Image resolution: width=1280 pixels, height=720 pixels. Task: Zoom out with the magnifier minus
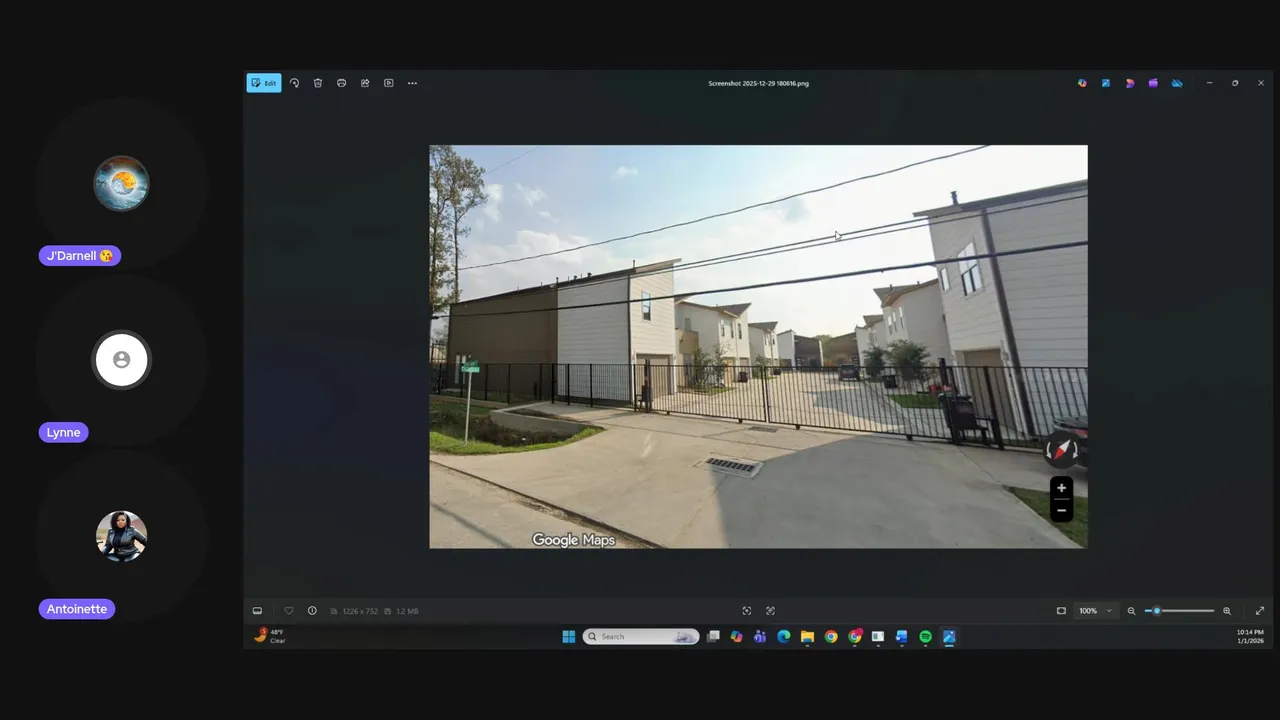(x=1132, y=611)
